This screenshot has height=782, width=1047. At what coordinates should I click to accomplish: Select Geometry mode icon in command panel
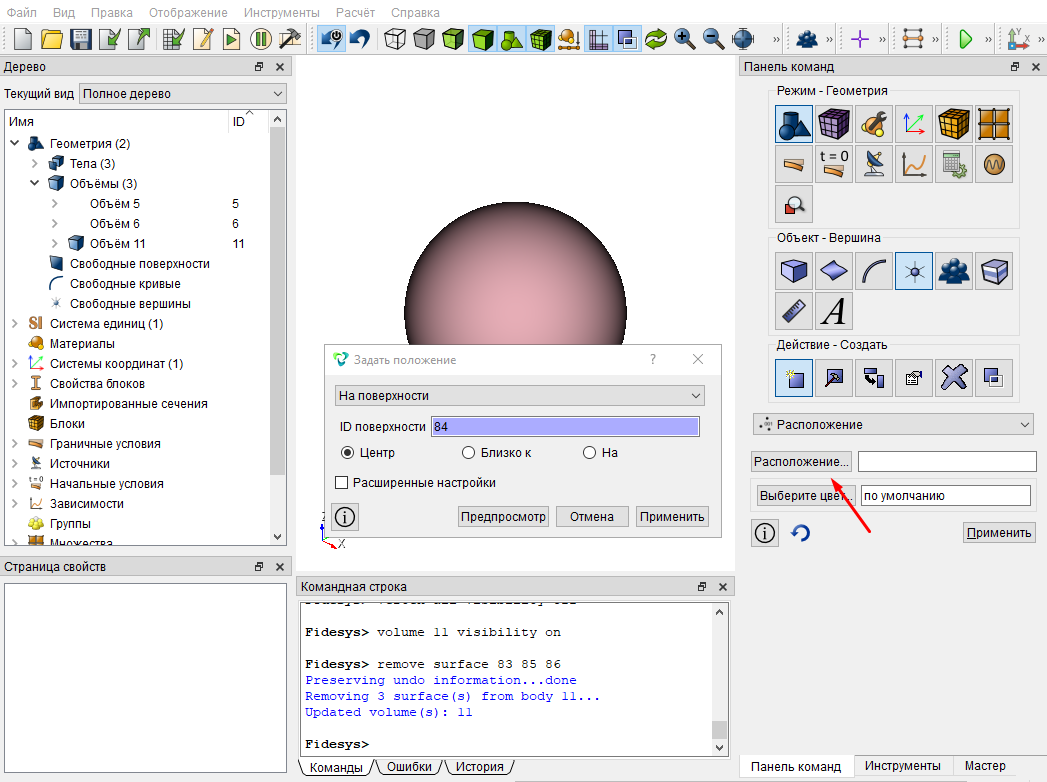click(794, 124)
